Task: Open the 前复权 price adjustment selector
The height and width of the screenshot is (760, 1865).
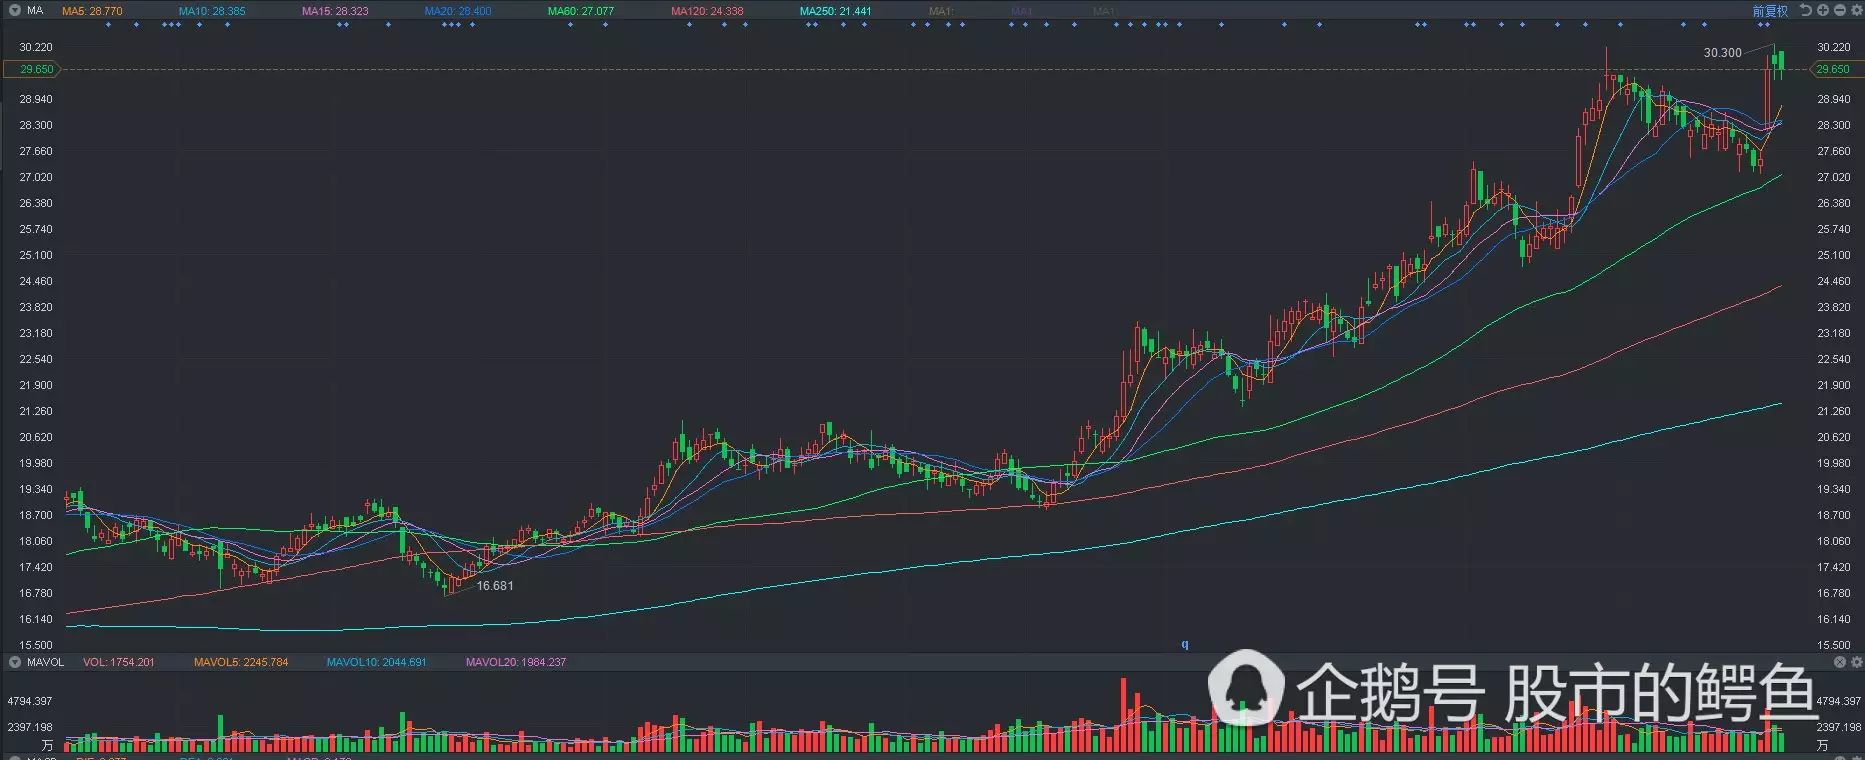Action: pyautogui.click(x=1770, y=11)
